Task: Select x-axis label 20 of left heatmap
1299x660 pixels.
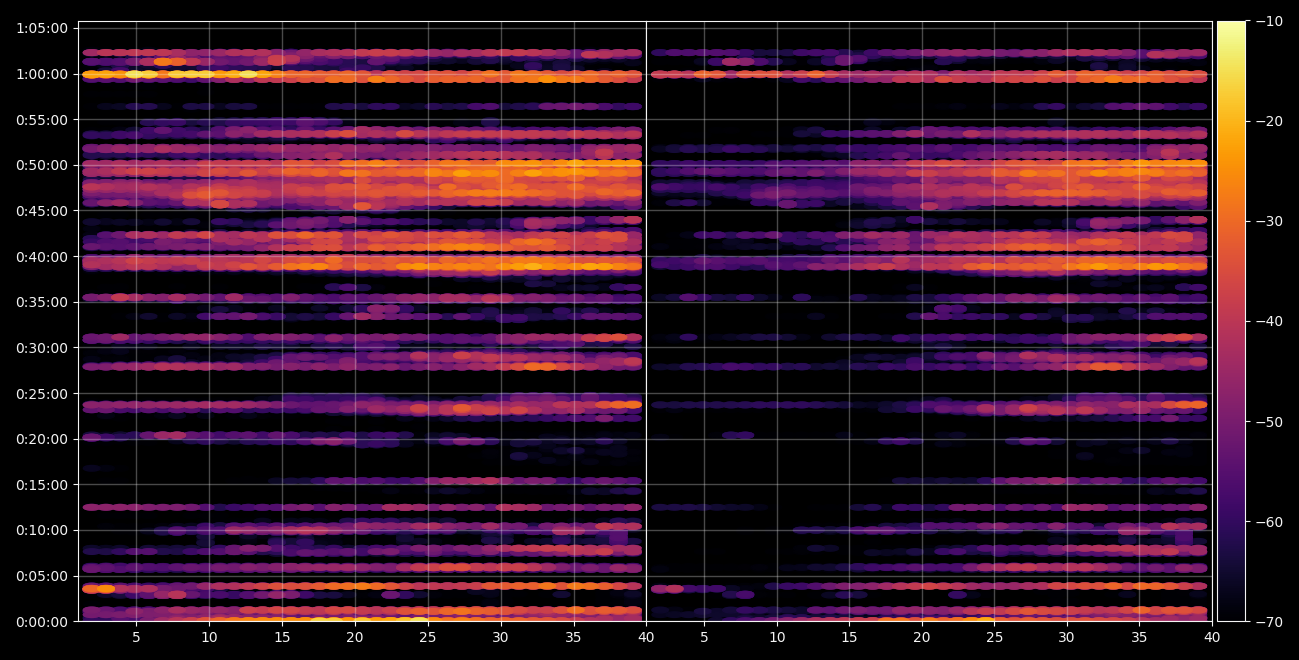Action: click(355, 637)
